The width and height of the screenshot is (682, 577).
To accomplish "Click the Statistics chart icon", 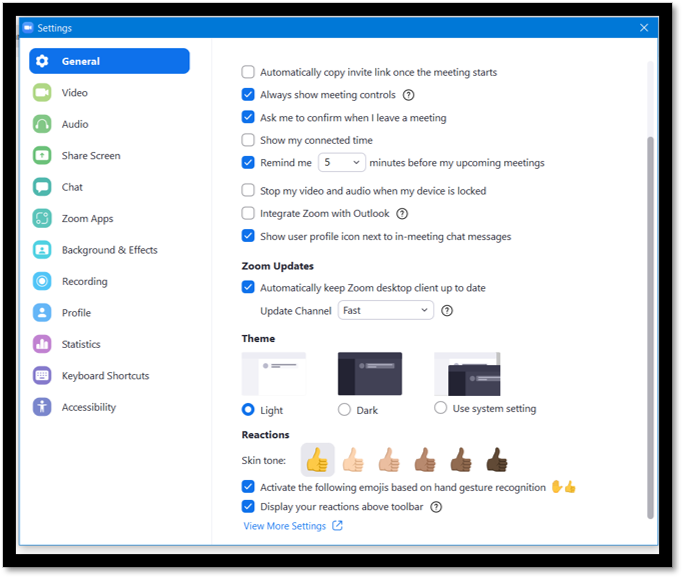I will pyautogui.click(x=42, y=344).
